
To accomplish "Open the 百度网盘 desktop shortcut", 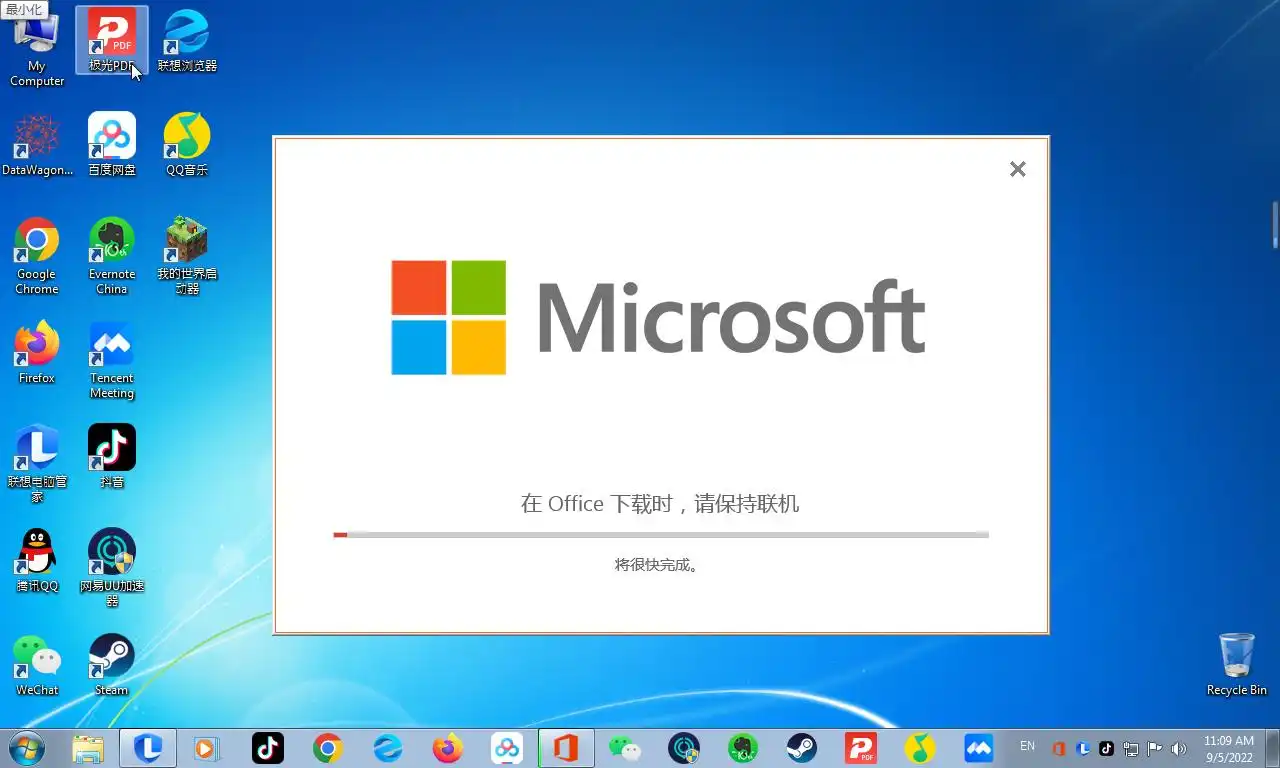I will point(112,146).
